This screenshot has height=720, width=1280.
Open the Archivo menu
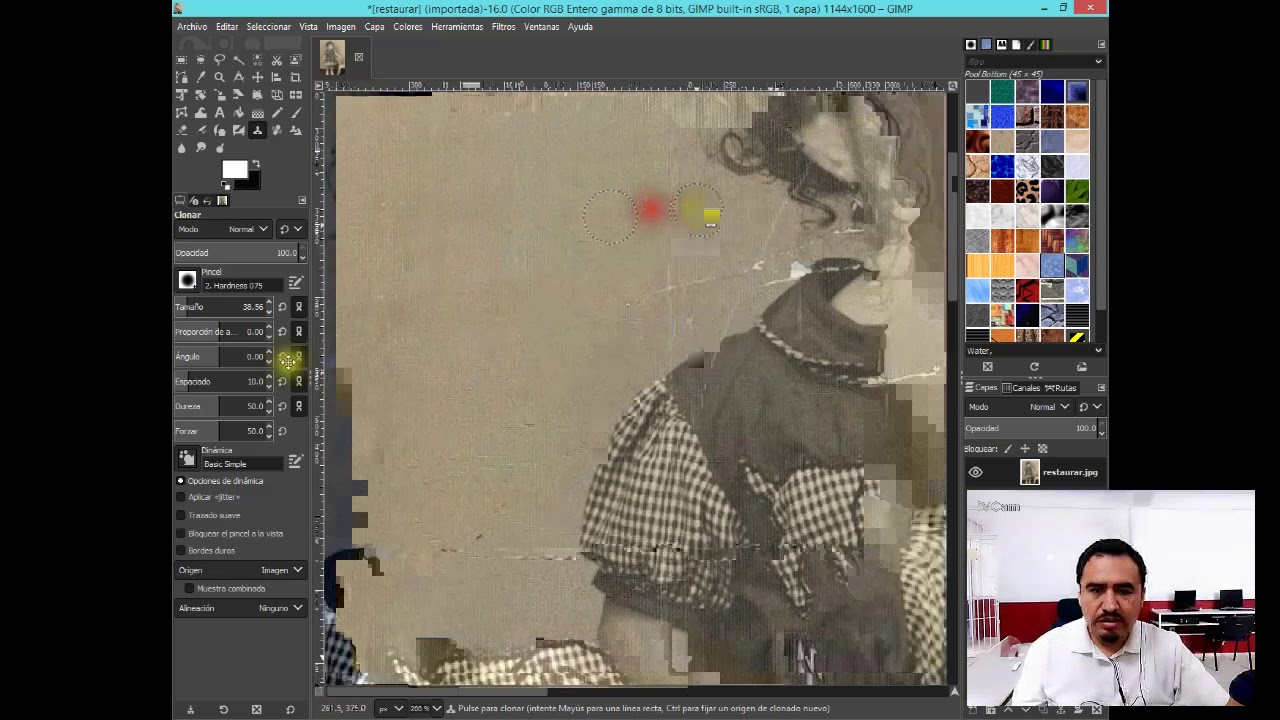(x=192, y=27)
